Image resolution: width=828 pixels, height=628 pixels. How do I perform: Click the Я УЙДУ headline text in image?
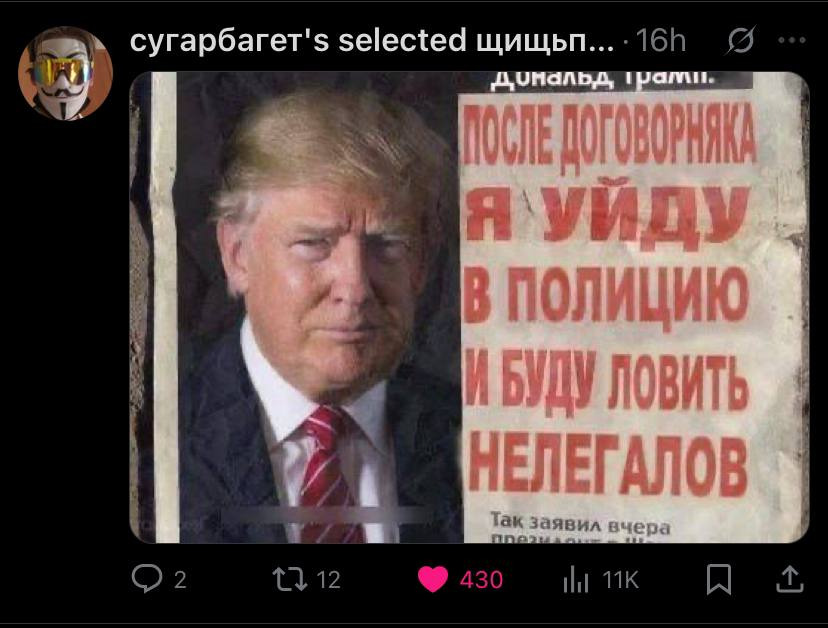point(607,214)
